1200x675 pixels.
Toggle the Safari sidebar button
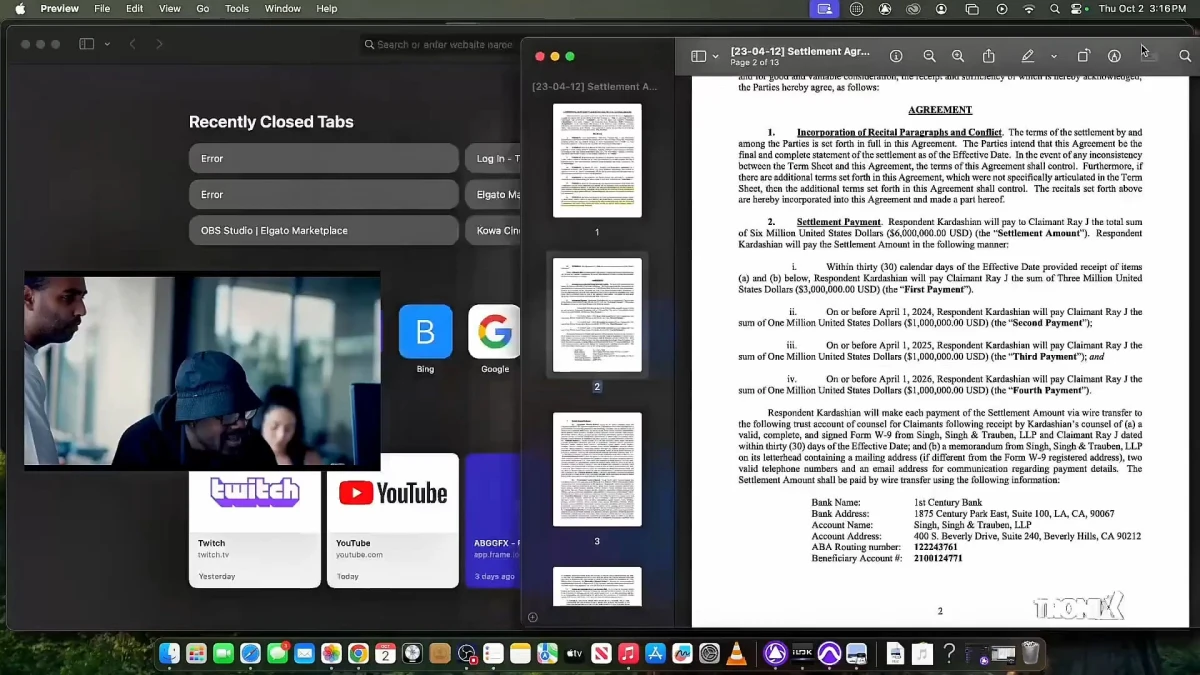tap(86, 44)
